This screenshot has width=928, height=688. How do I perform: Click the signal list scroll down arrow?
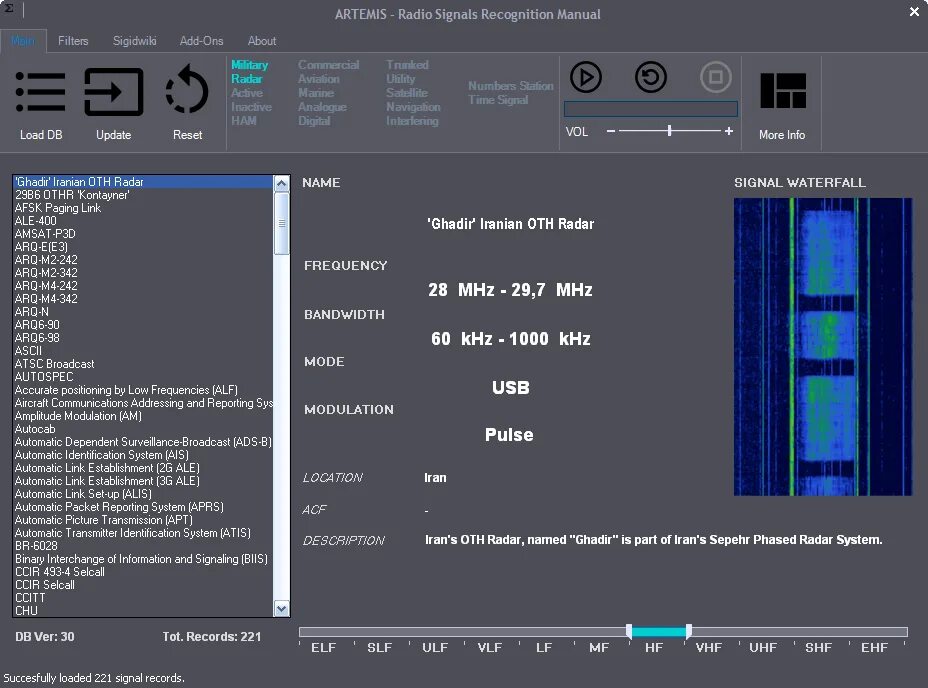pos(282,609)
